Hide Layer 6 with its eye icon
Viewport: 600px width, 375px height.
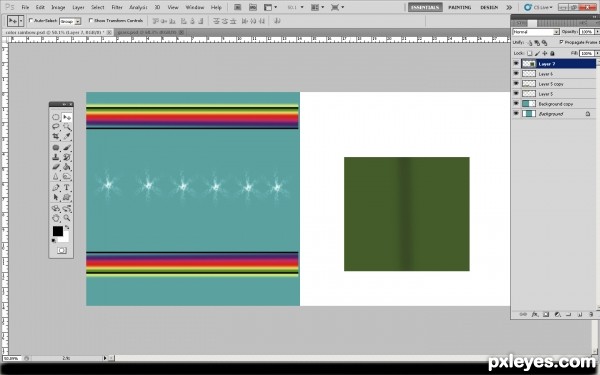(x=516, y=73)
